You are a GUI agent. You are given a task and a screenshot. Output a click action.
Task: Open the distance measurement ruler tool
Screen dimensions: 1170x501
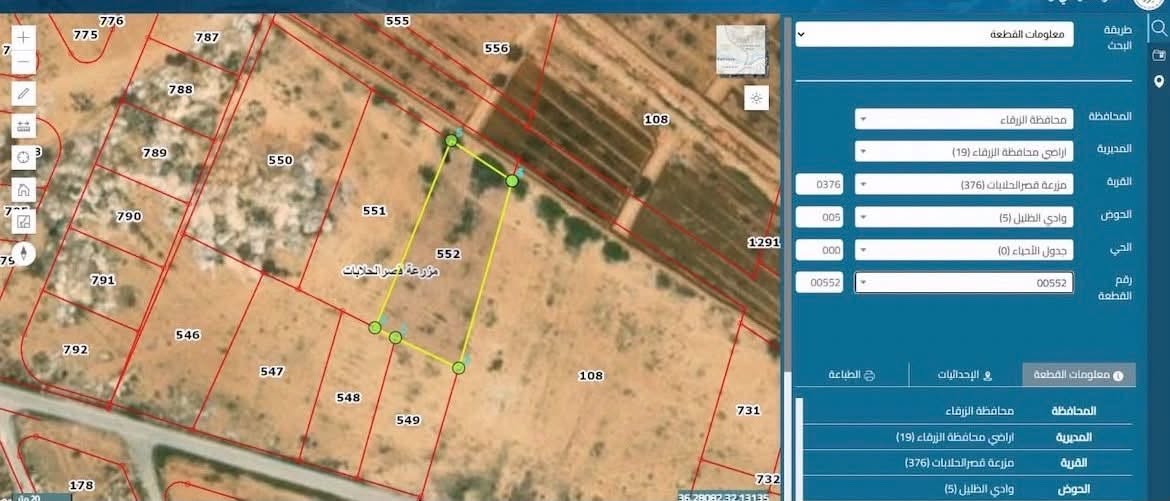[24, 125]
